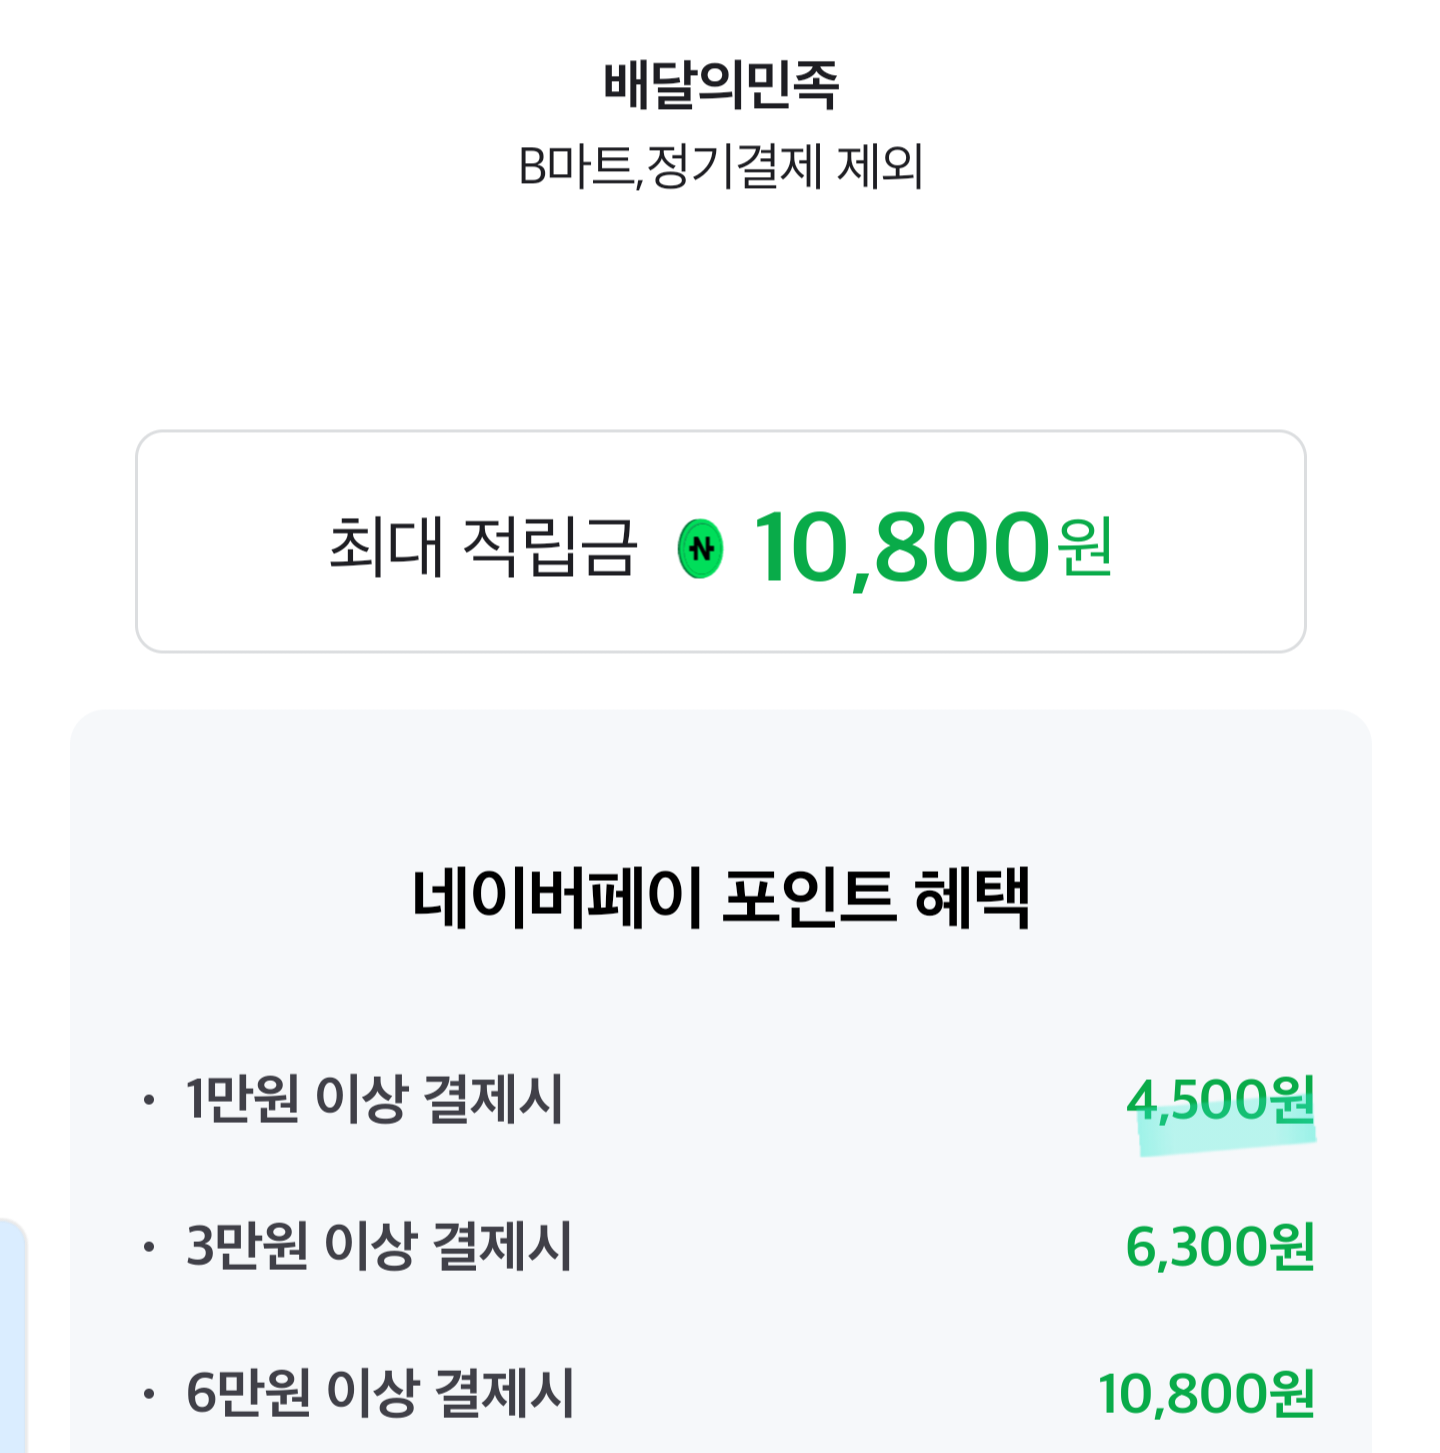1440x1453 pixels.
Task: Click the bullet before 1만원 이상 결제시
Action: (x=149, y=1101)
